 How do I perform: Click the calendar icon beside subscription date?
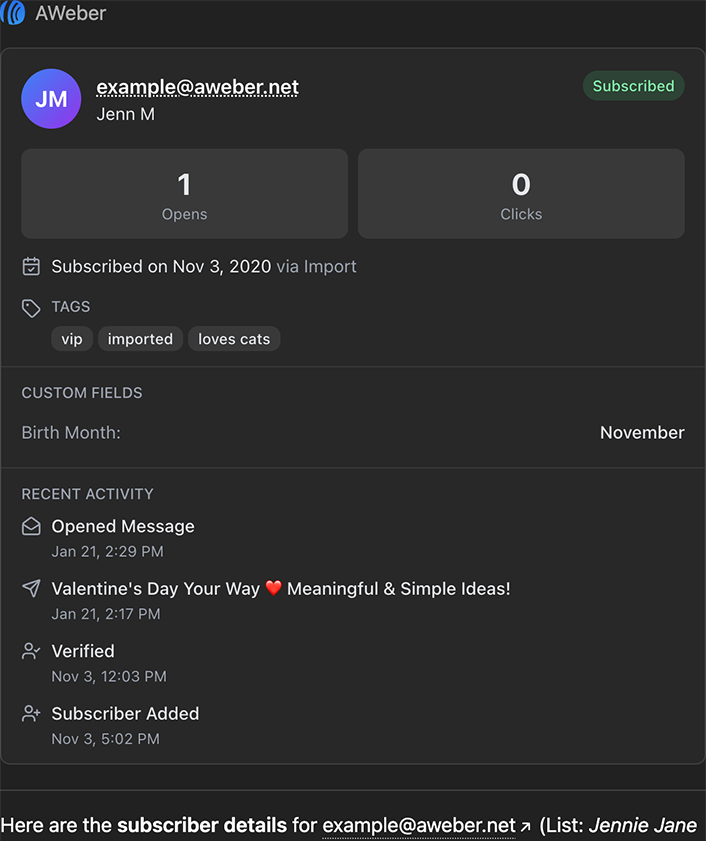31,266
